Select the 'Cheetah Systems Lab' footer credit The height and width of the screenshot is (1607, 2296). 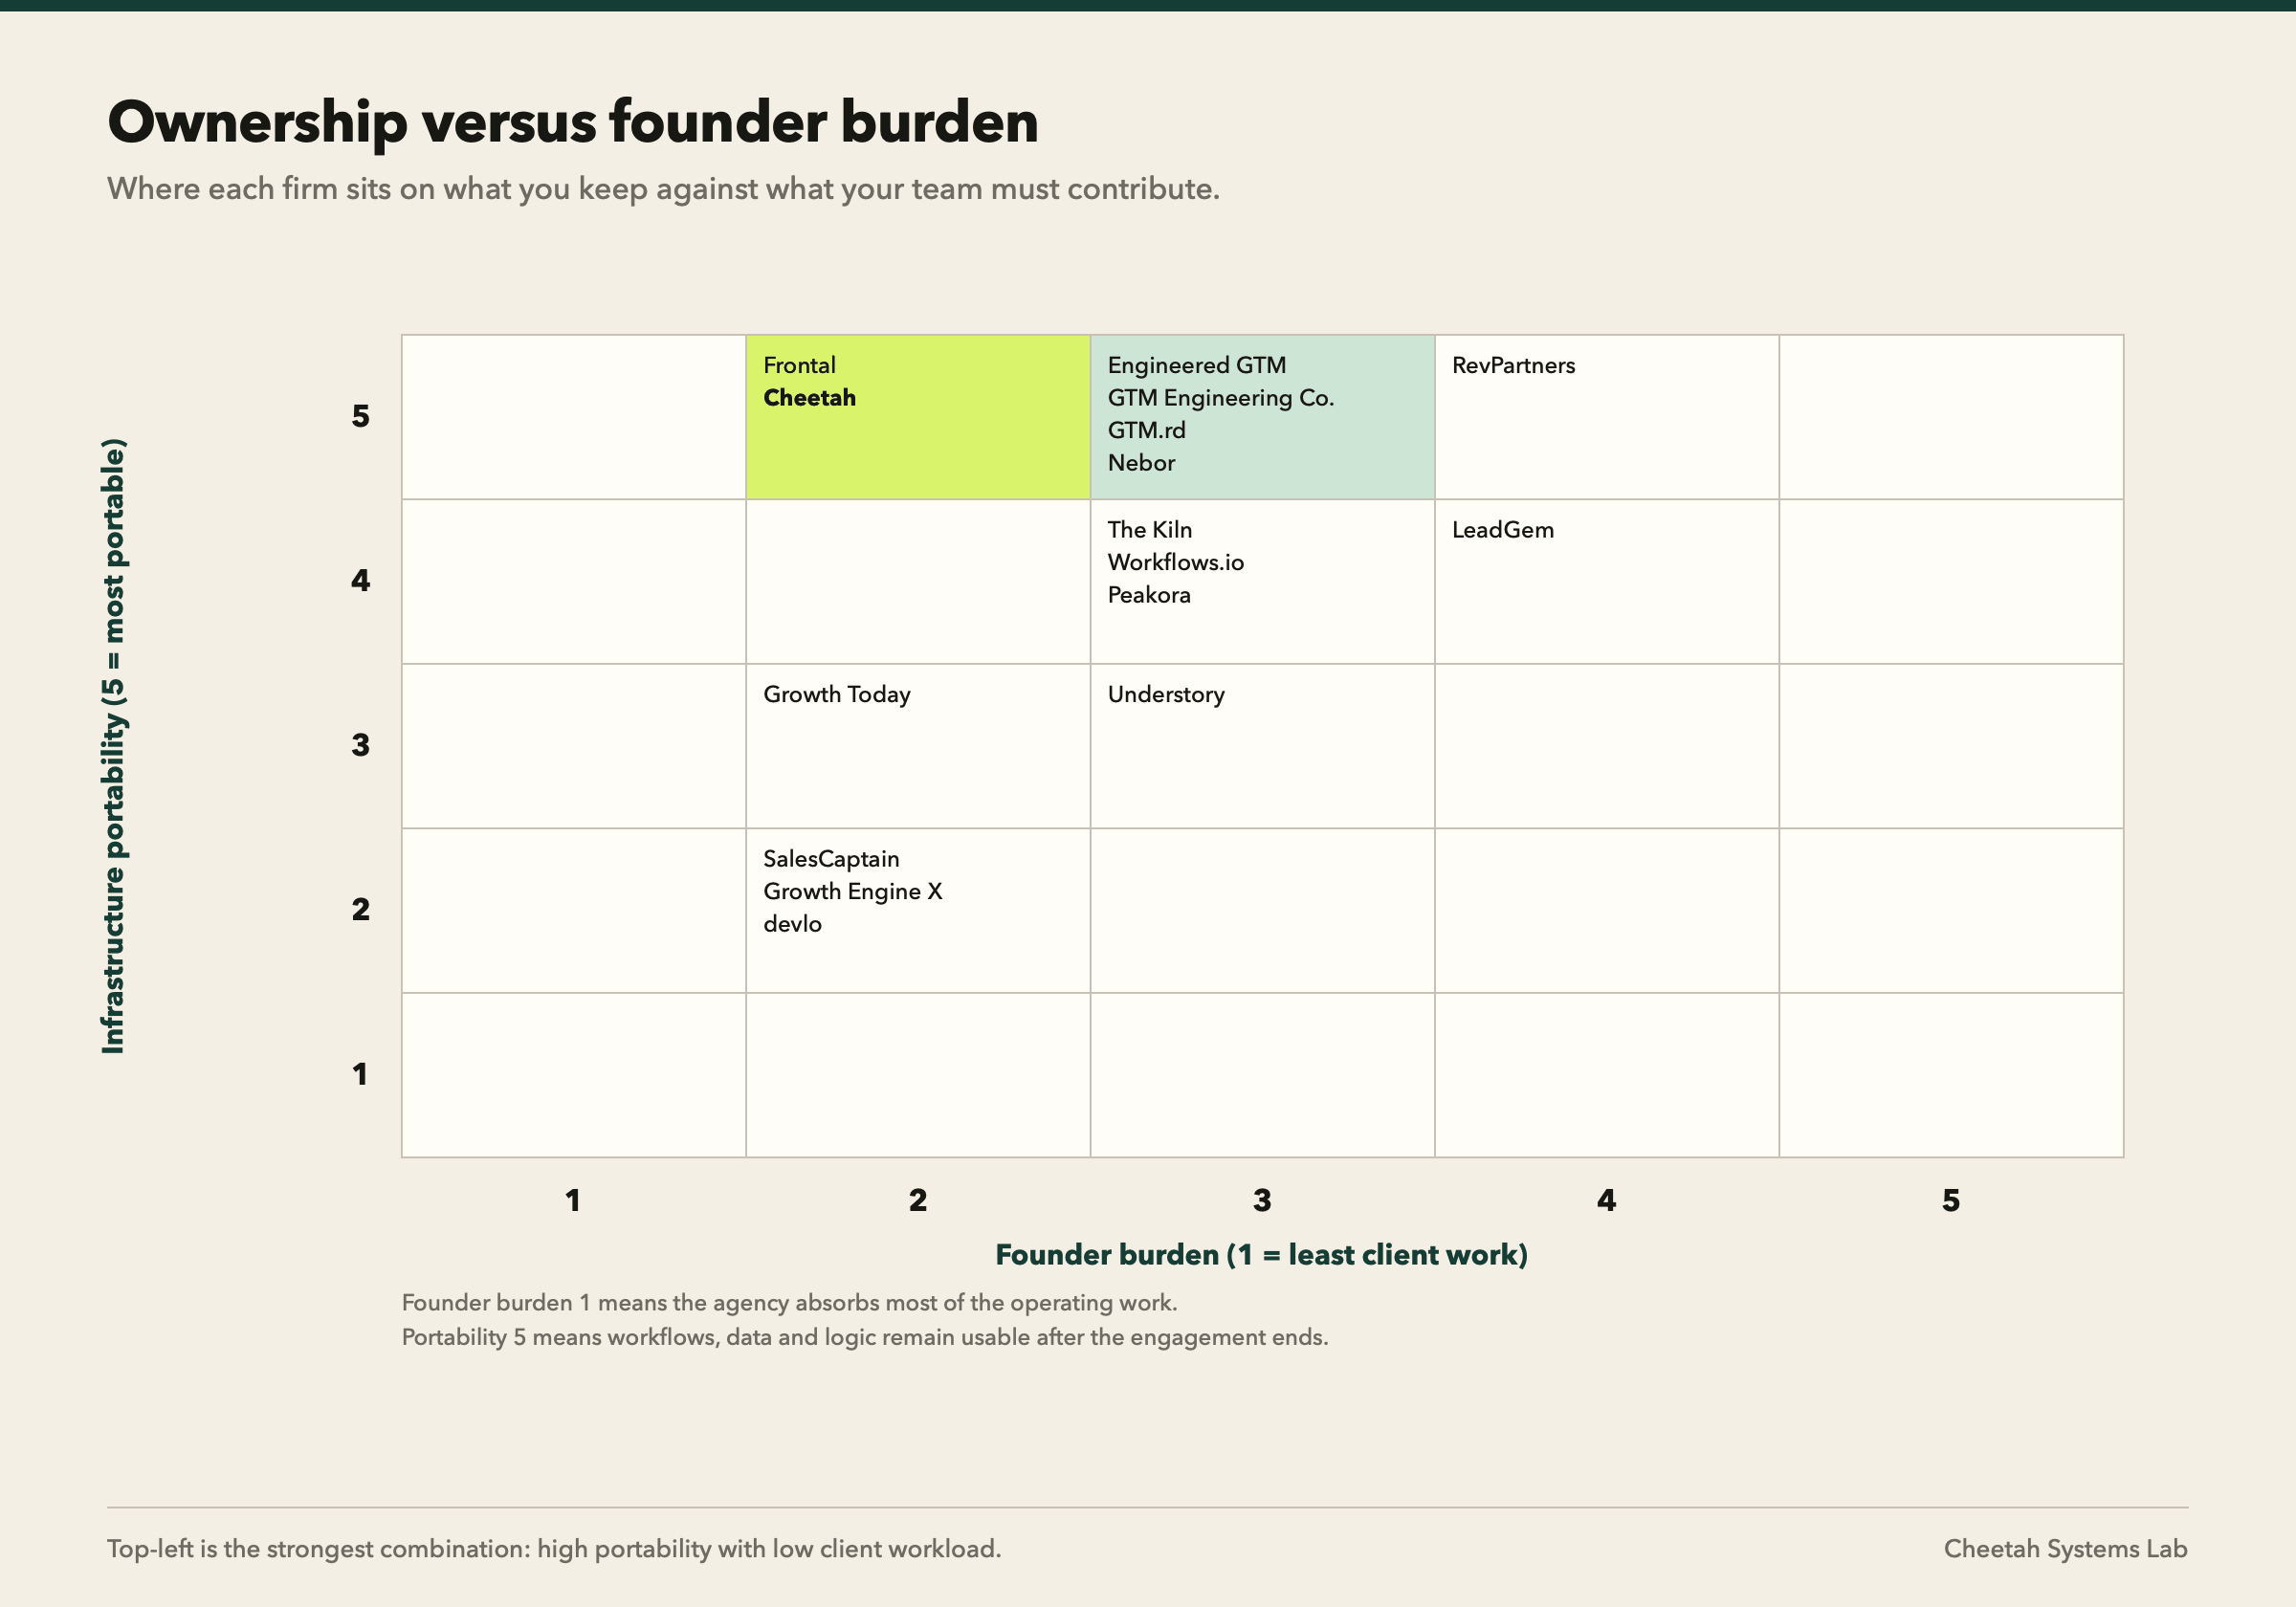(x=2065, y=1549)
